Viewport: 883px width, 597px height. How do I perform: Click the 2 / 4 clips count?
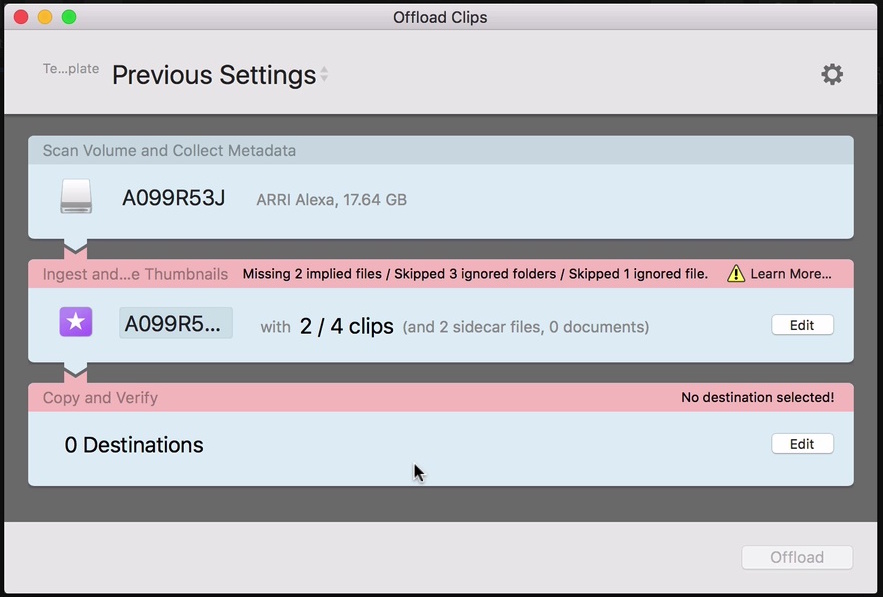click(x=346, y=326)
